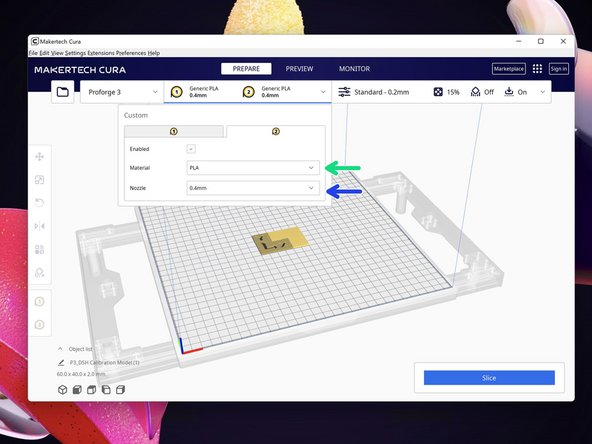Switch to top view camera icon
The image size is (592, 444).
pos(91,390)
